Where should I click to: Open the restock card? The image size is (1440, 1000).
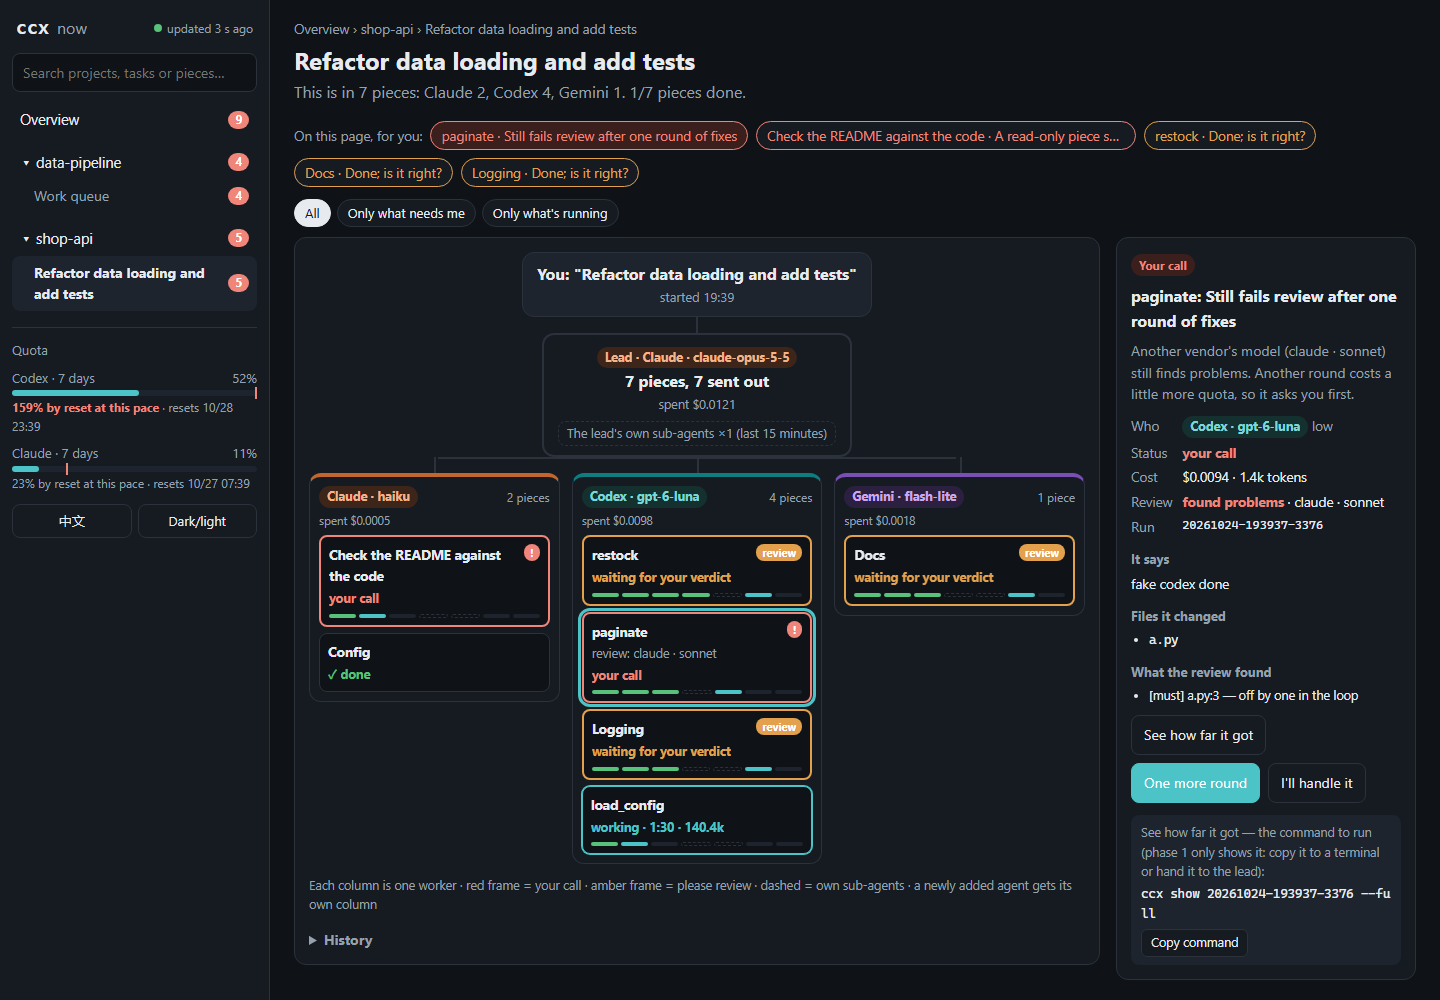(x=697, y=570)
